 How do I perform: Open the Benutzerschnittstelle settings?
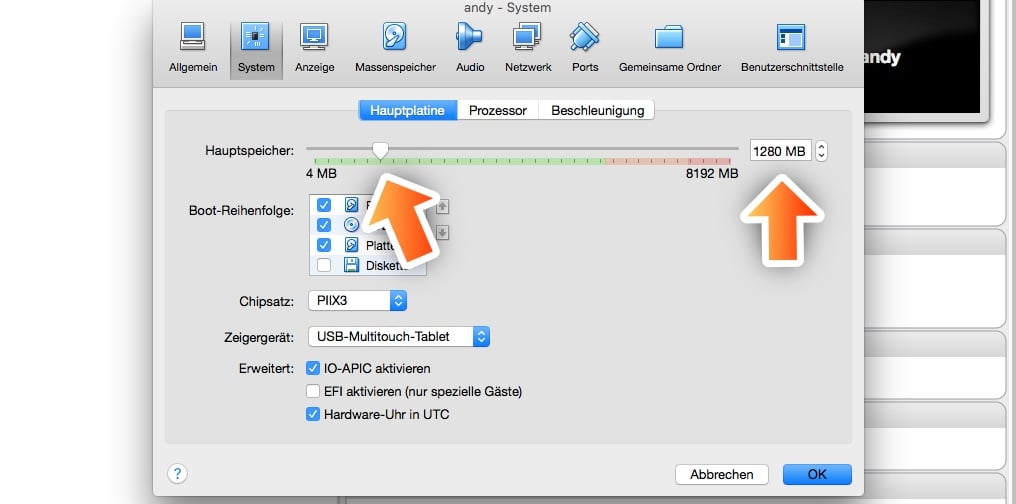pyautogui.click(x=792, y=49)
